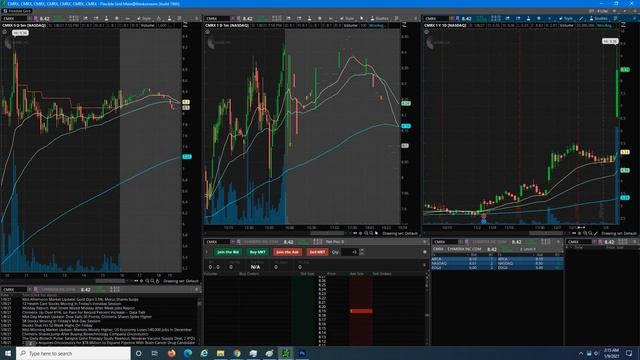Image resolution: width=640 pixels, height=360 pixels.
Task: Click the Buy MKT button
Action: 258,252
